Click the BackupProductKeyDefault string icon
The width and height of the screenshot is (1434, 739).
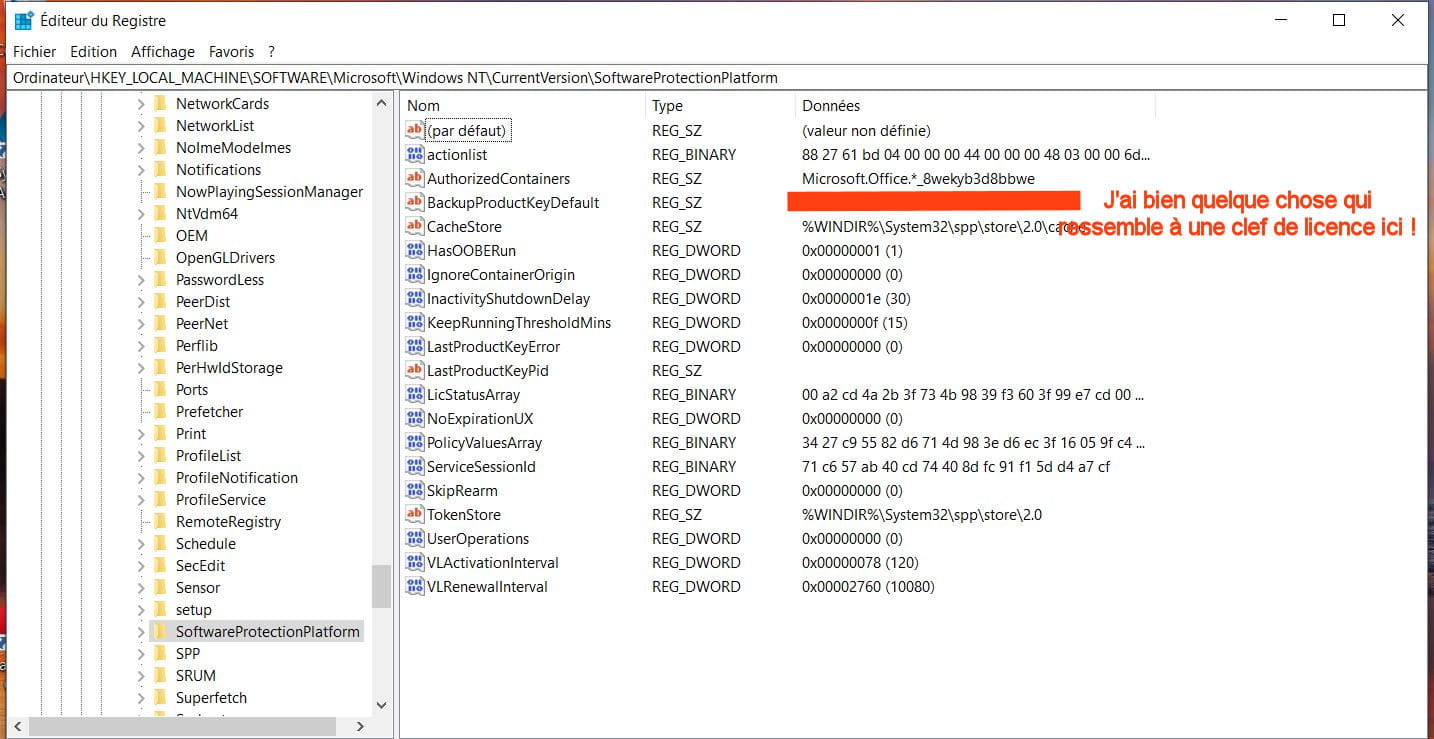tap(415, 202)
